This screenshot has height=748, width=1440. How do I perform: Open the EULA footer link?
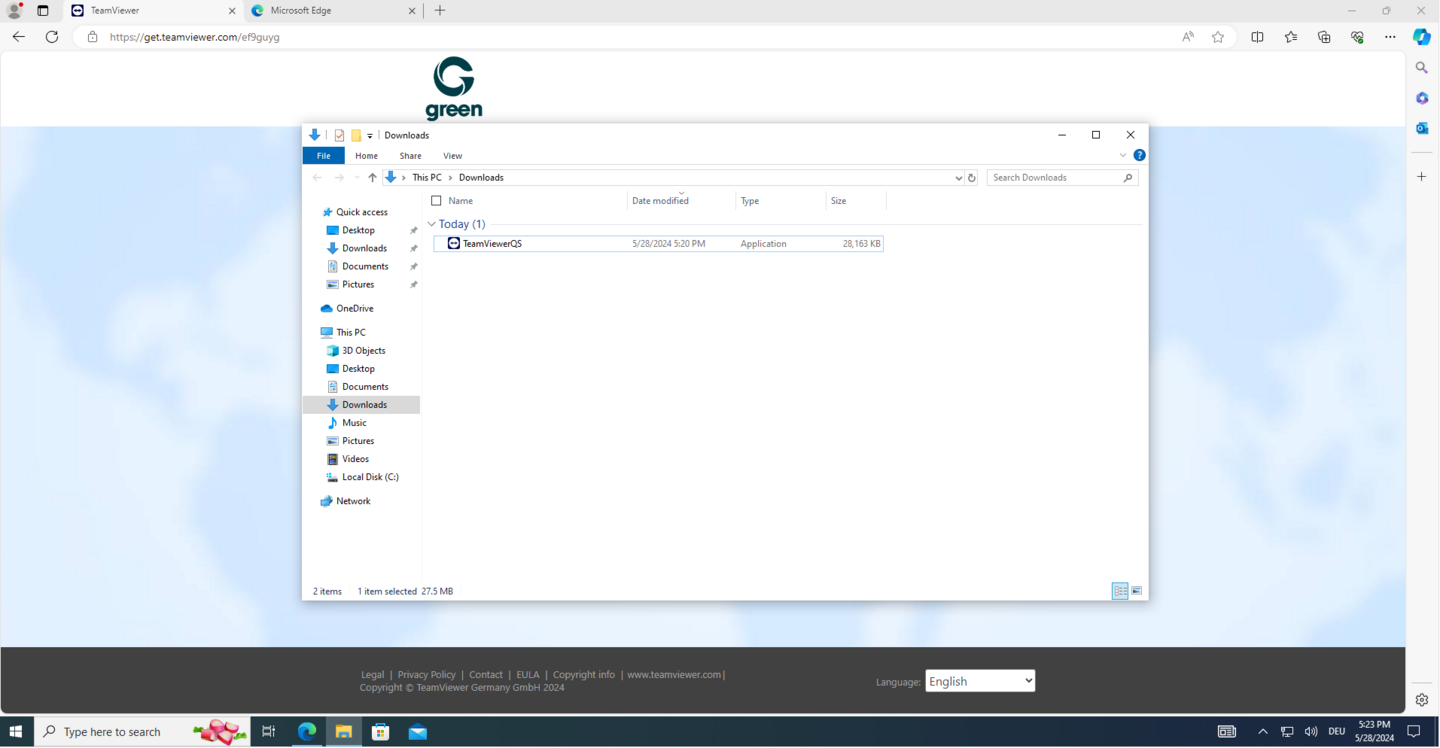[528, 675]
